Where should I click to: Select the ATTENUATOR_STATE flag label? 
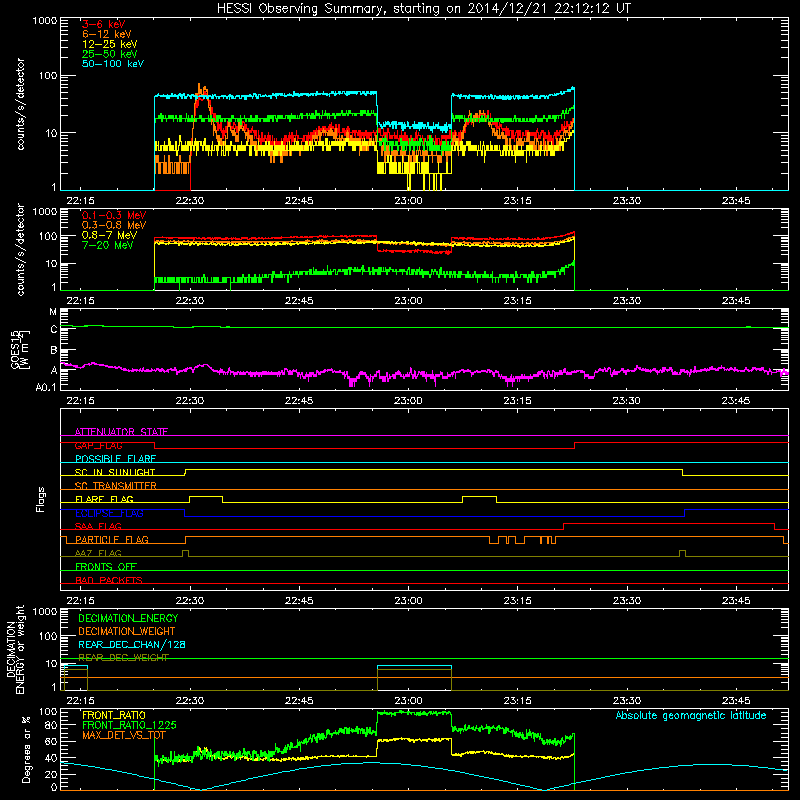pyautogui.click(x=121, y=432)
